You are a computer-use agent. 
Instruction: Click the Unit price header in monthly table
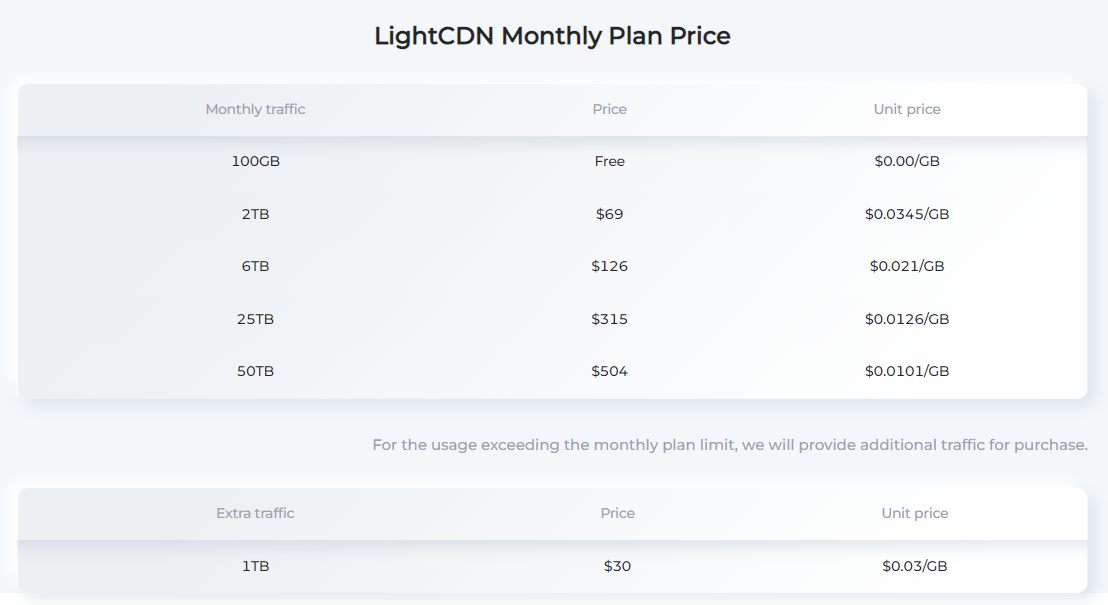[907, 110]
